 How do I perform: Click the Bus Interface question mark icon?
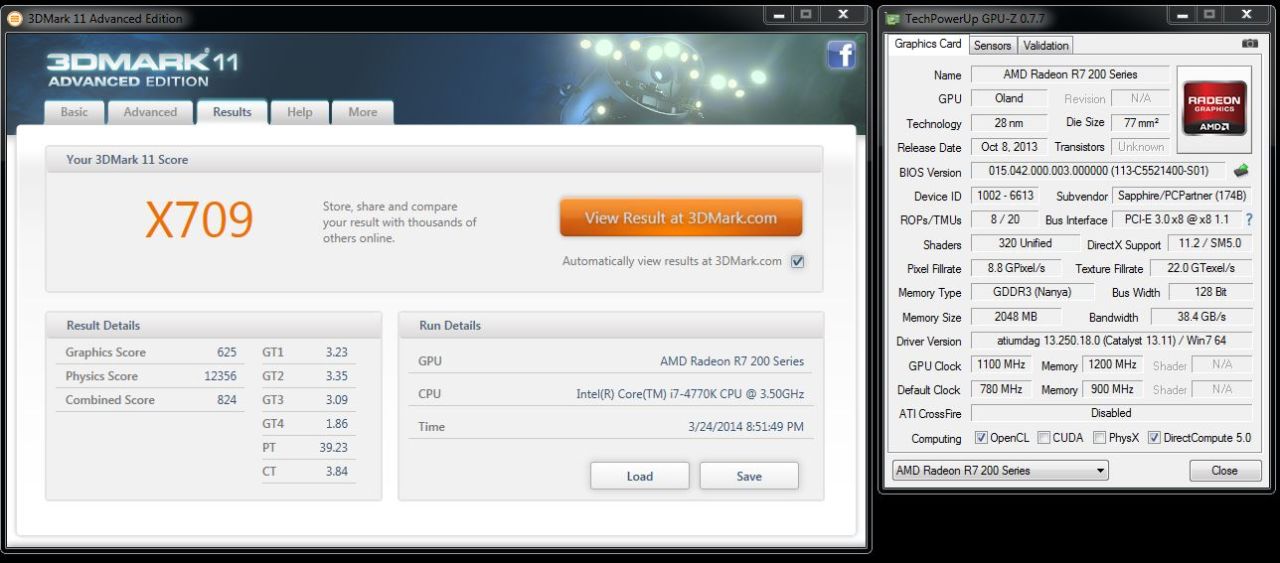pos(1248,220)
